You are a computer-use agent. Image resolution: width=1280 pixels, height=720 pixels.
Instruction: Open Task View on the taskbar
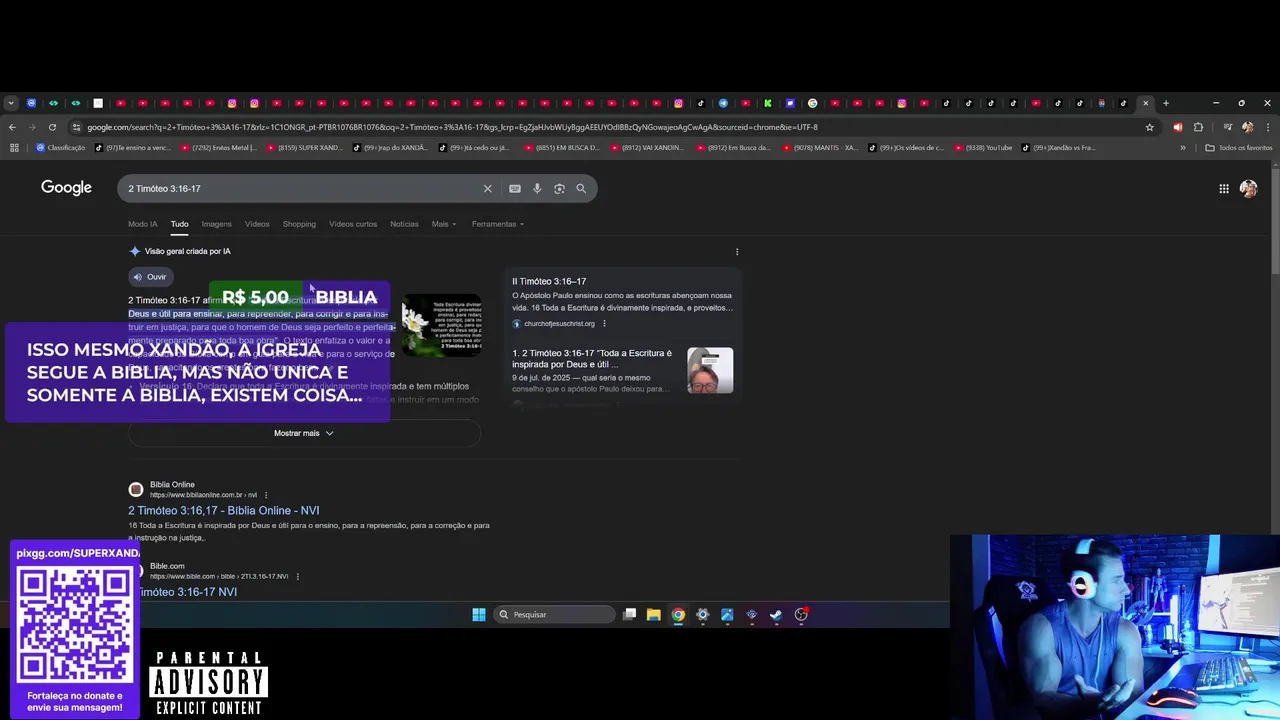click(x=629, y=615)
